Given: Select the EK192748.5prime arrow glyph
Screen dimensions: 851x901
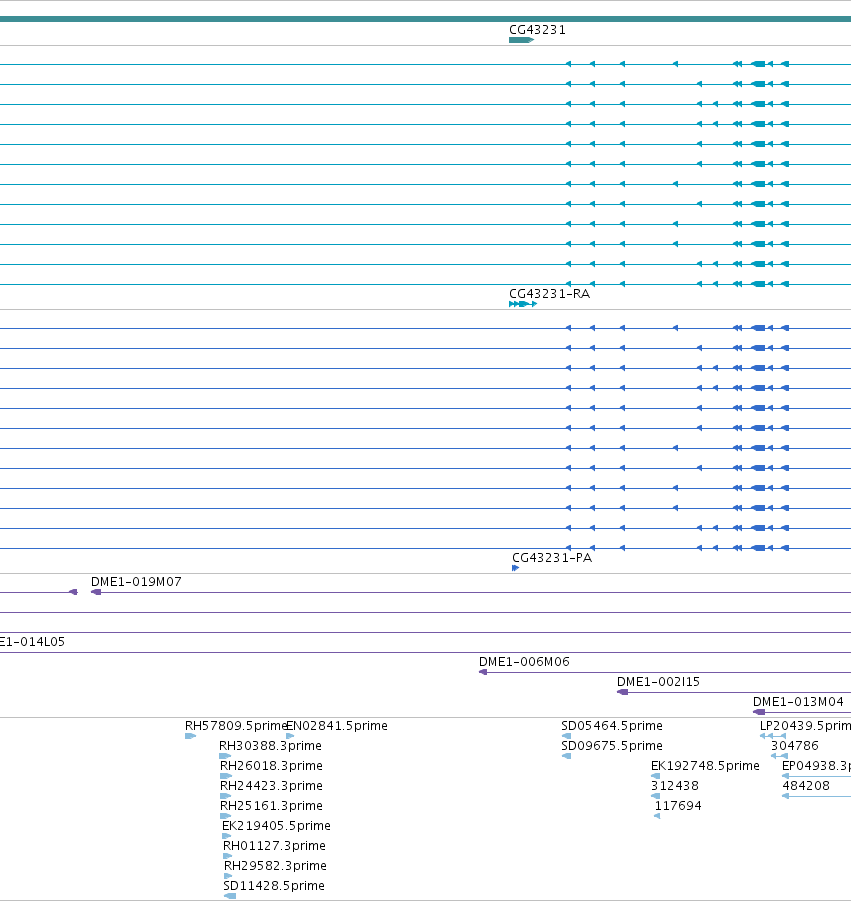Looking at the screenshot, I should tap(655, 776).
